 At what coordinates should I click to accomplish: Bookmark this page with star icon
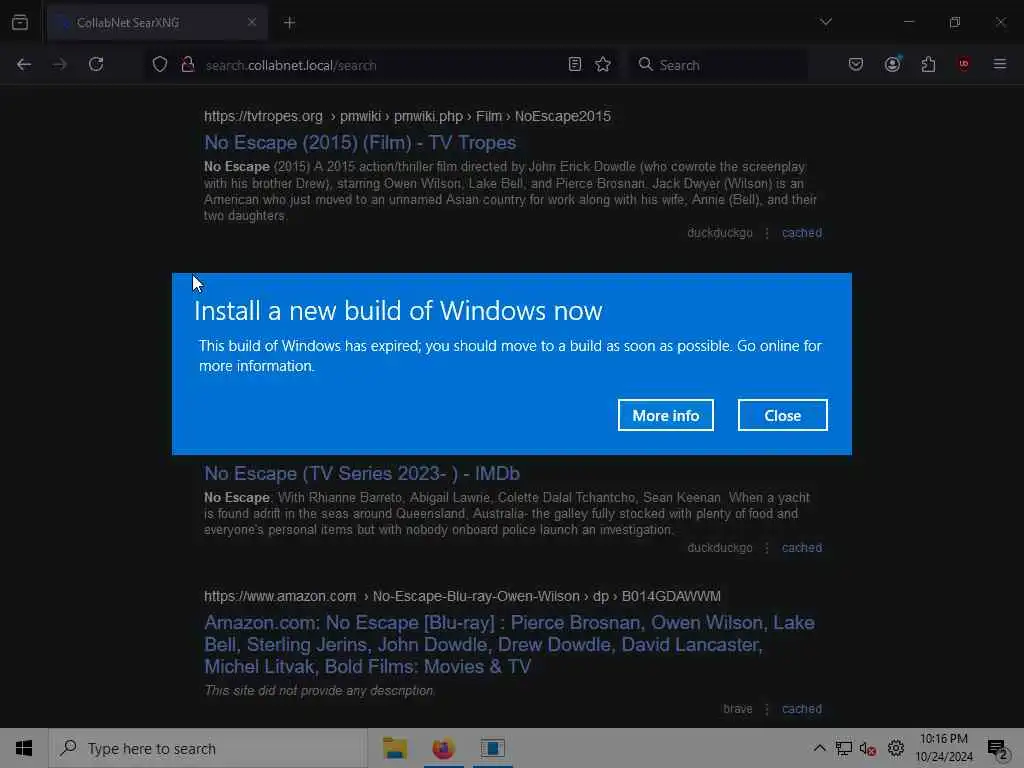point(603,64)
